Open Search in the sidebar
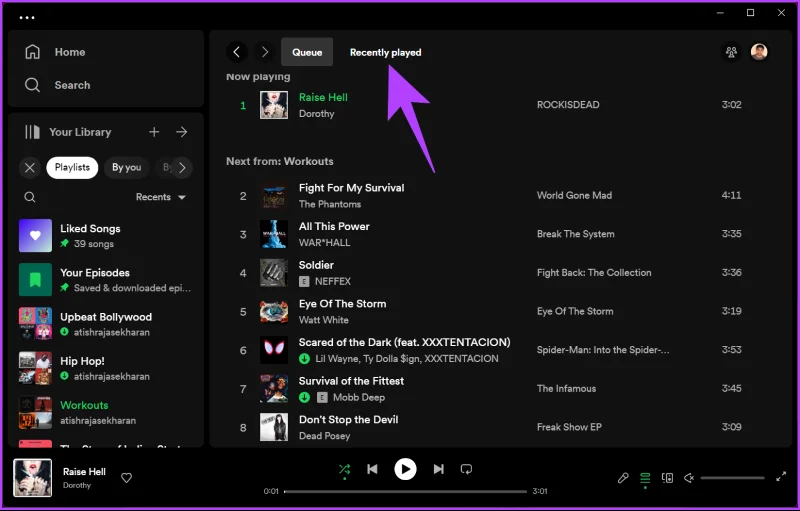 (x=58, y=85)
